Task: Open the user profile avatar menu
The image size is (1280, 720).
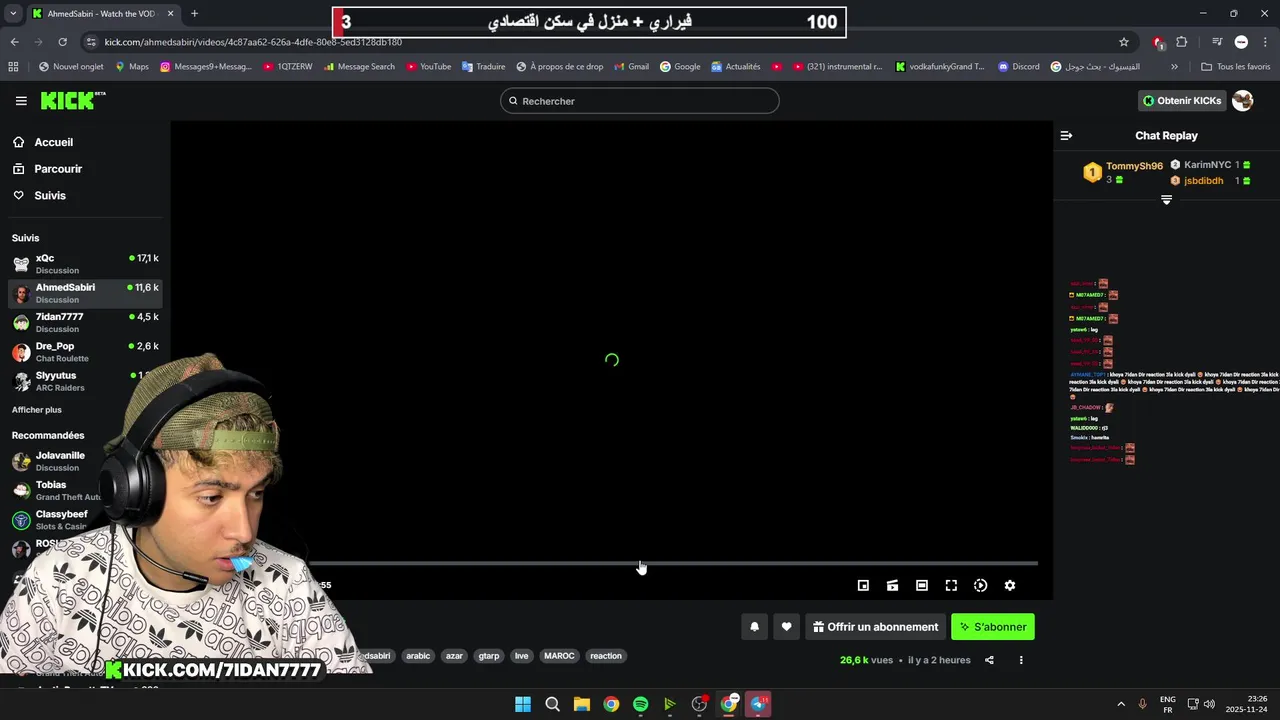Action: point(1242,101)
